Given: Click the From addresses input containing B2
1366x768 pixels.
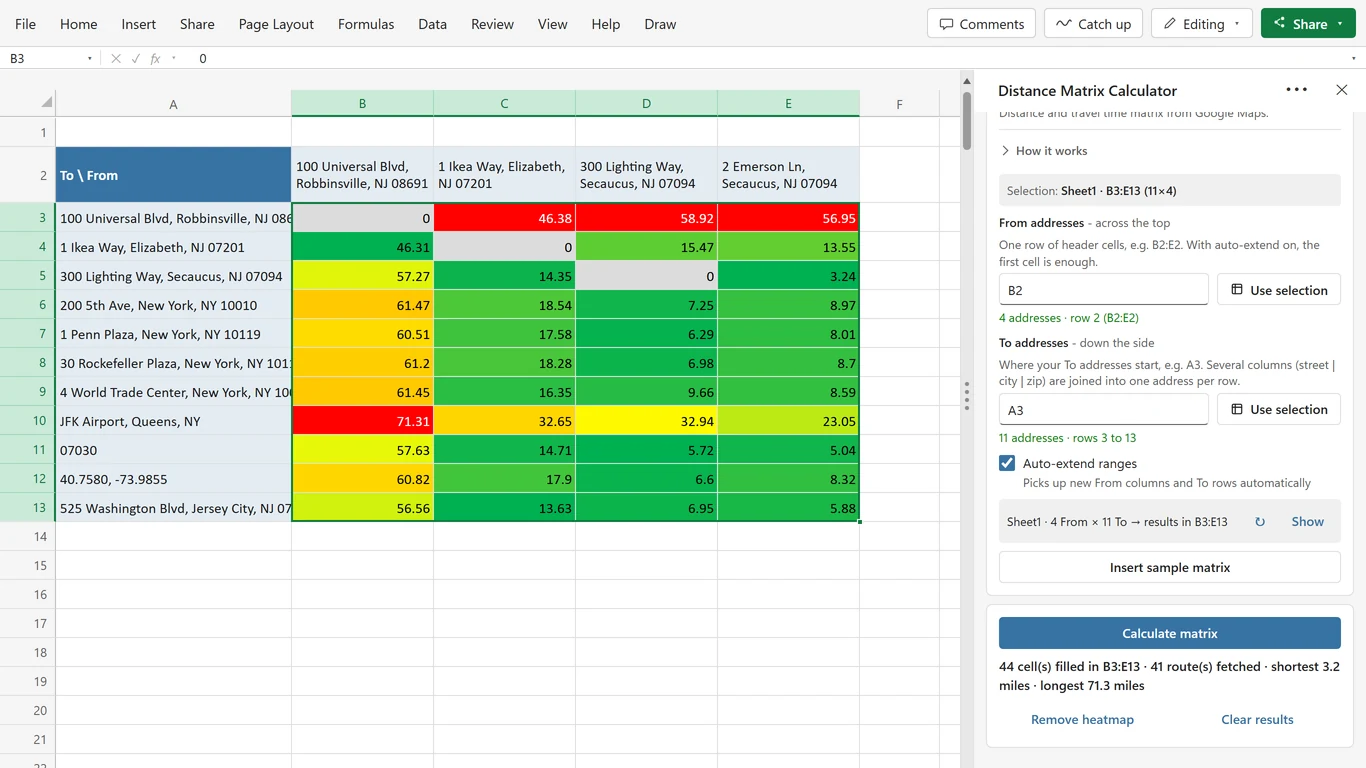Looking at the screenshot, I should 1104,290.
